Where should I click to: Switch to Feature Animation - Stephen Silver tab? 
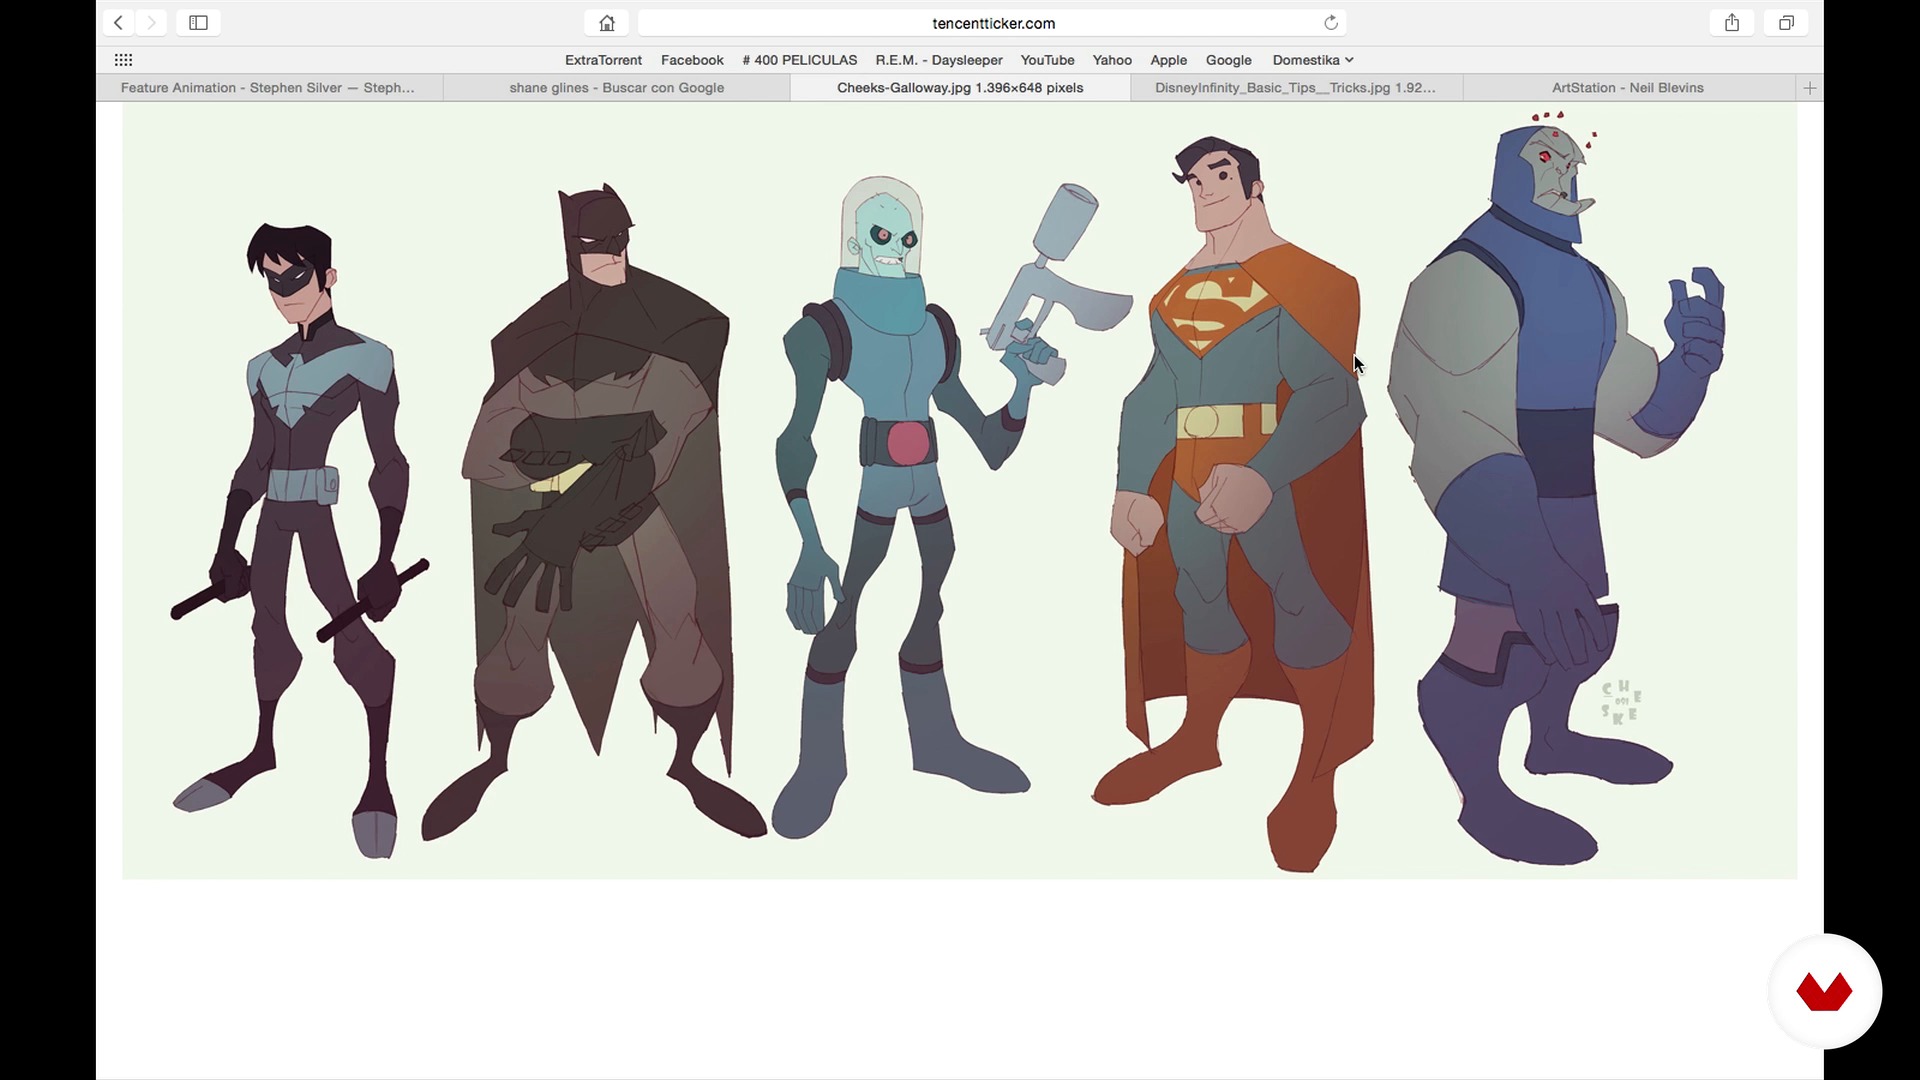point(268,88)
